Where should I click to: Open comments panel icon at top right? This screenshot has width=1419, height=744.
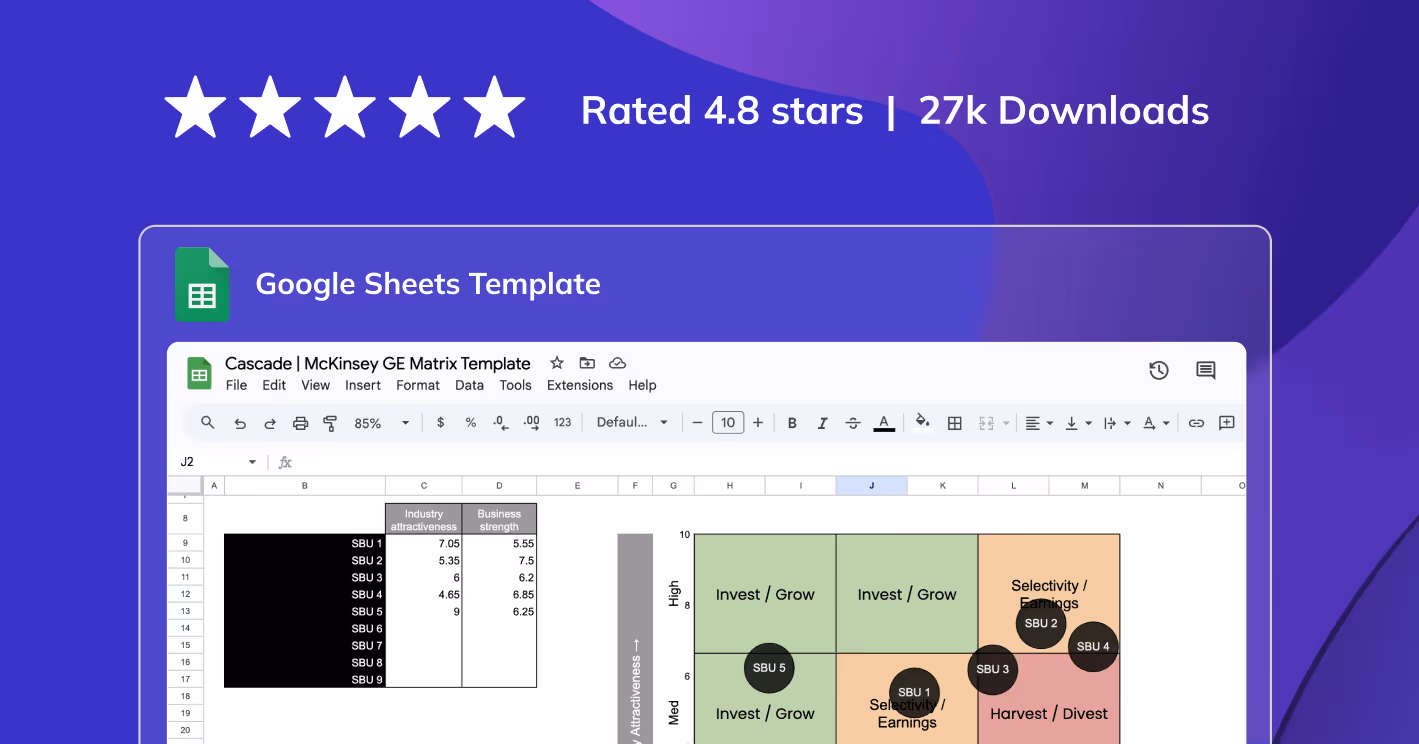click(1206, 371)
